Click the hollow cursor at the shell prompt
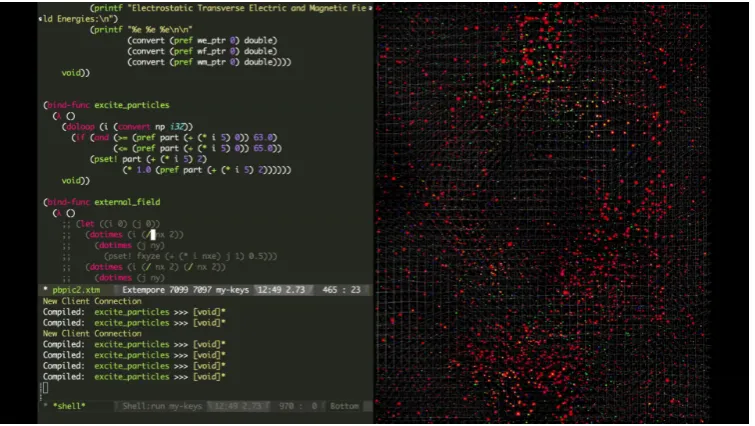The width and height of the screenshot is (755, 426). click(x=45, y=387)
